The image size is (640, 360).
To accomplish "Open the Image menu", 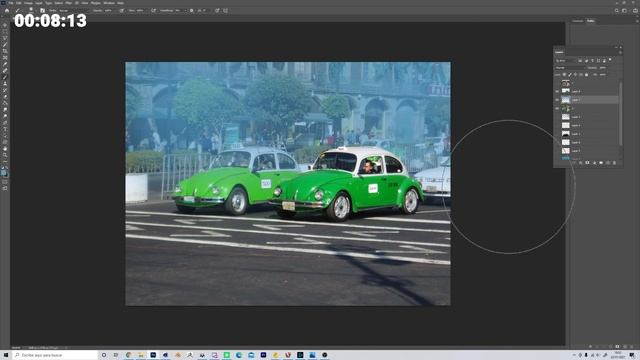I will 29,3.
